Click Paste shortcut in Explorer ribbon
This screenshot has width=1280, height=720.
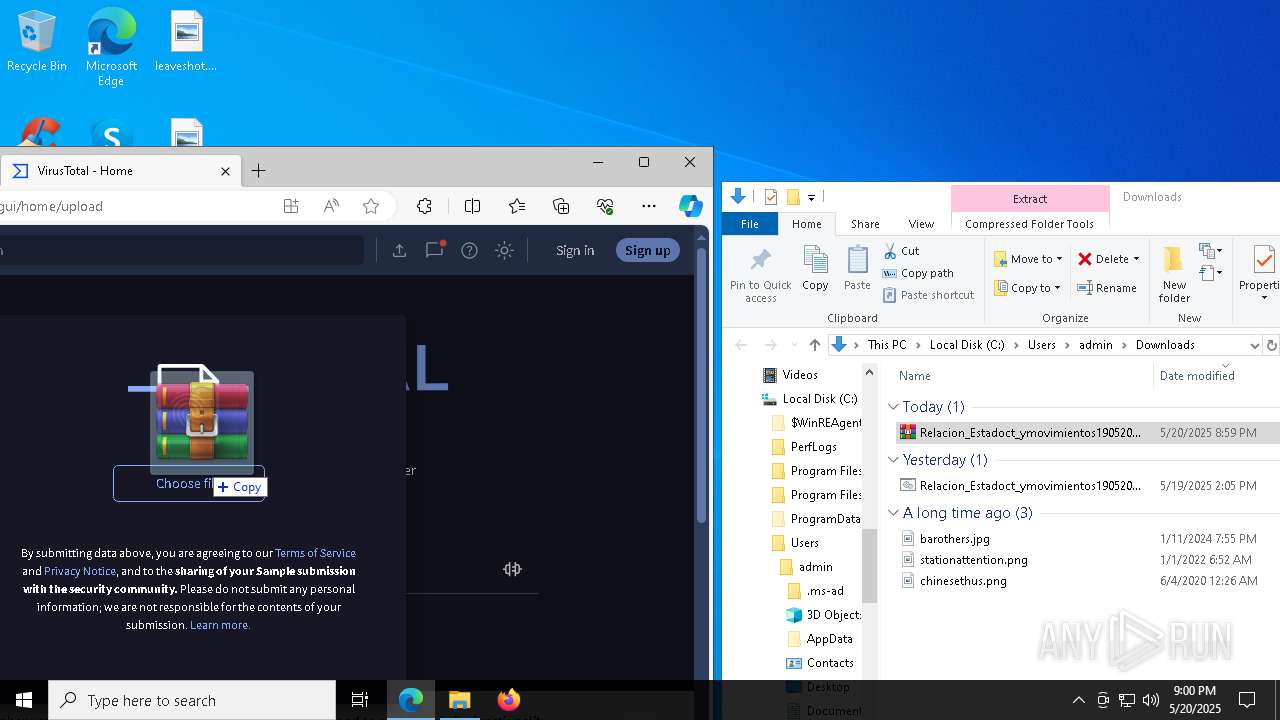[929, 295]
